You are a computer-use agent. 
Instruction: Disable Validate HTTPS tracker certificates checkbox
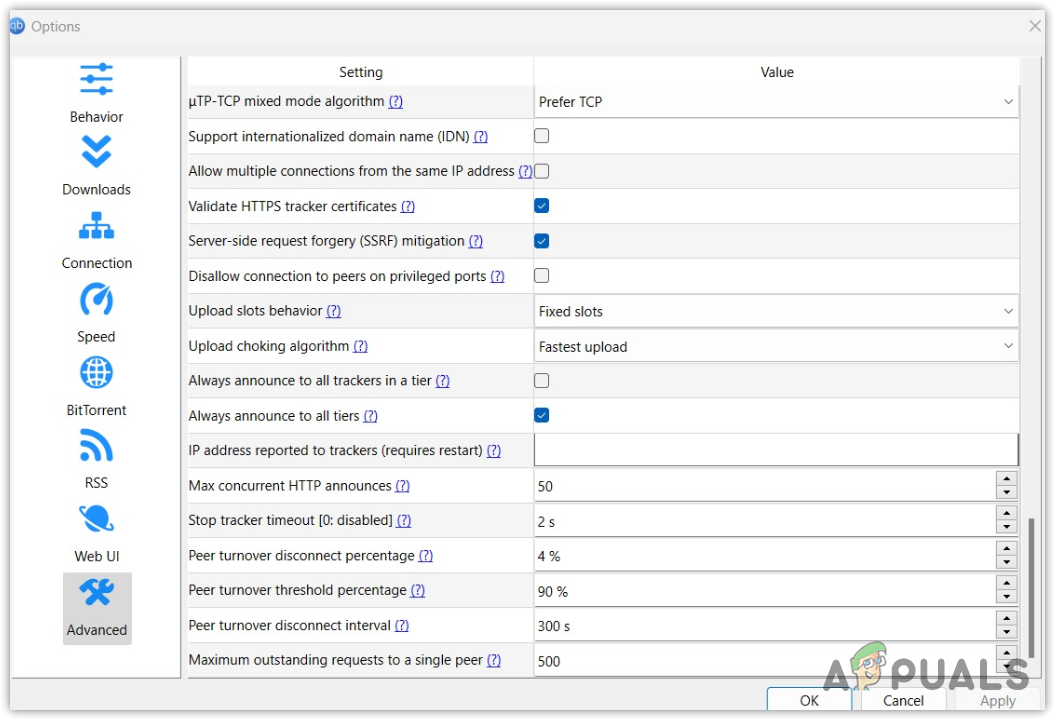[541, 206]
